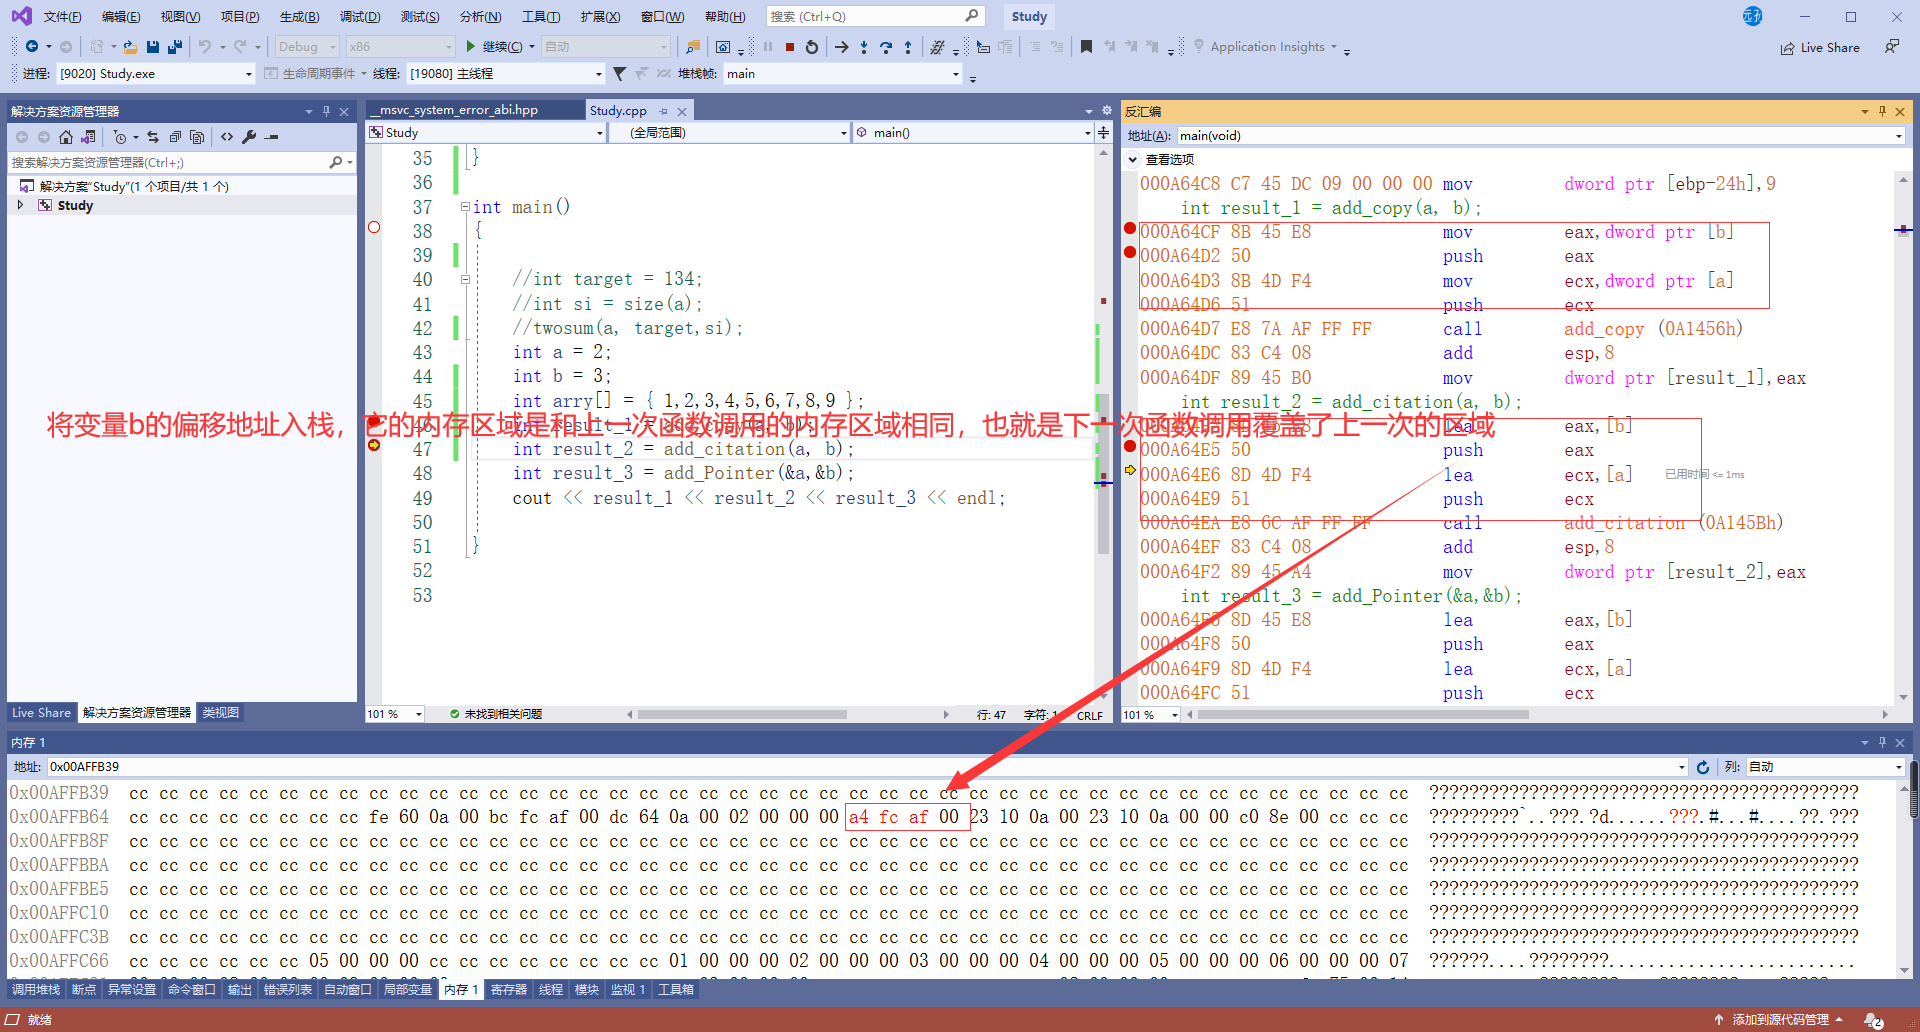This screenshot has height=1032, width=1920.
Task: Toggle disassembly breakpoint at 00A64CF
Action: [x=1130, y=228]
